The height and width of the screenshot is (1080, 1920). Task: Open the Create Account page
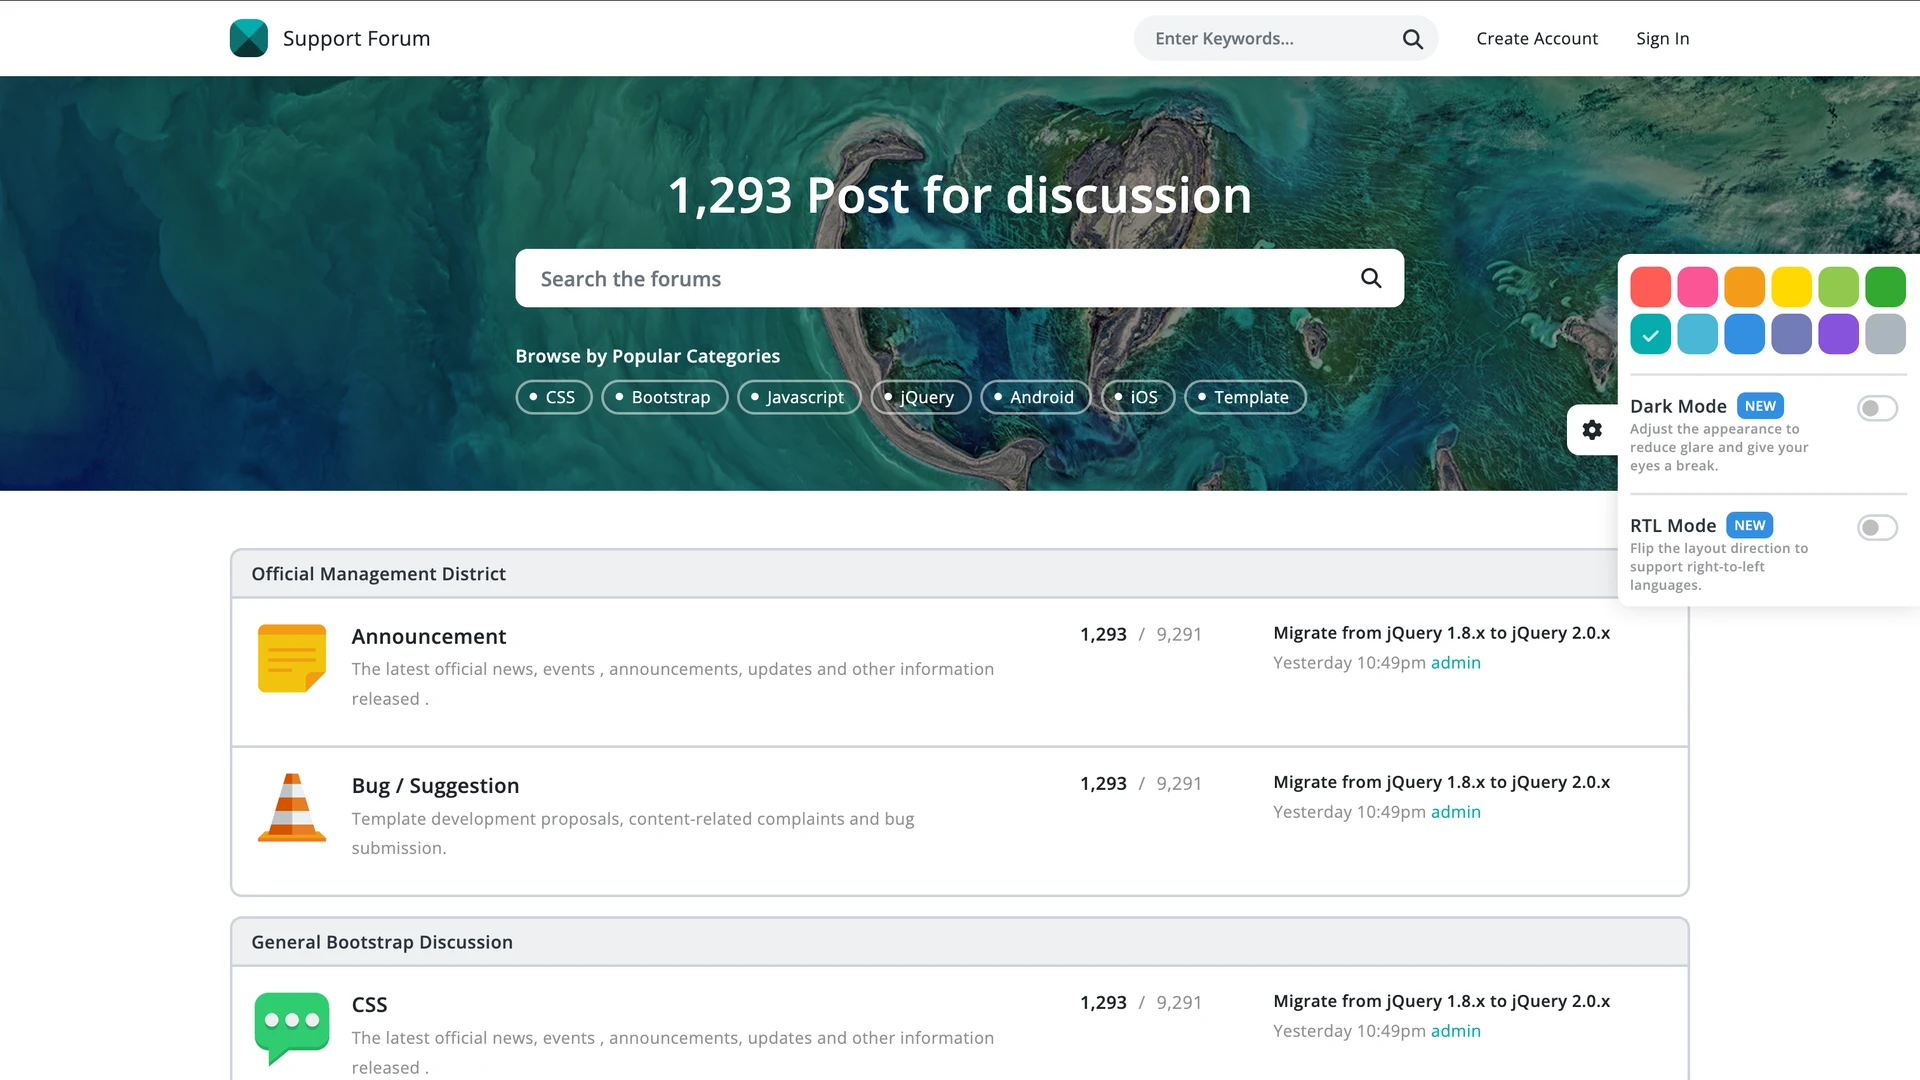point(1537,38)
